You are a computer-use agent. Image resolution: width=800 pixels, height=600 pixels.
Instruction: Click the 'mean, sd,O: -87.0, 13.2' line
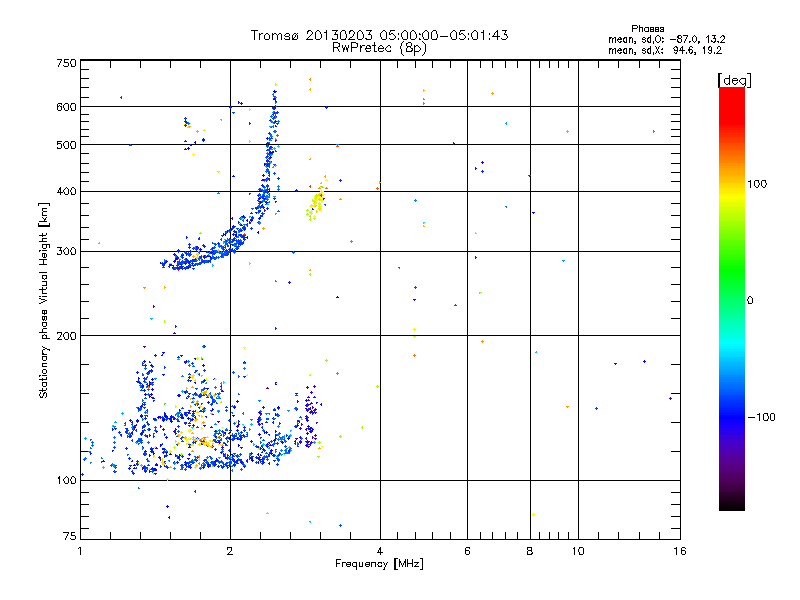click(666, 39)
